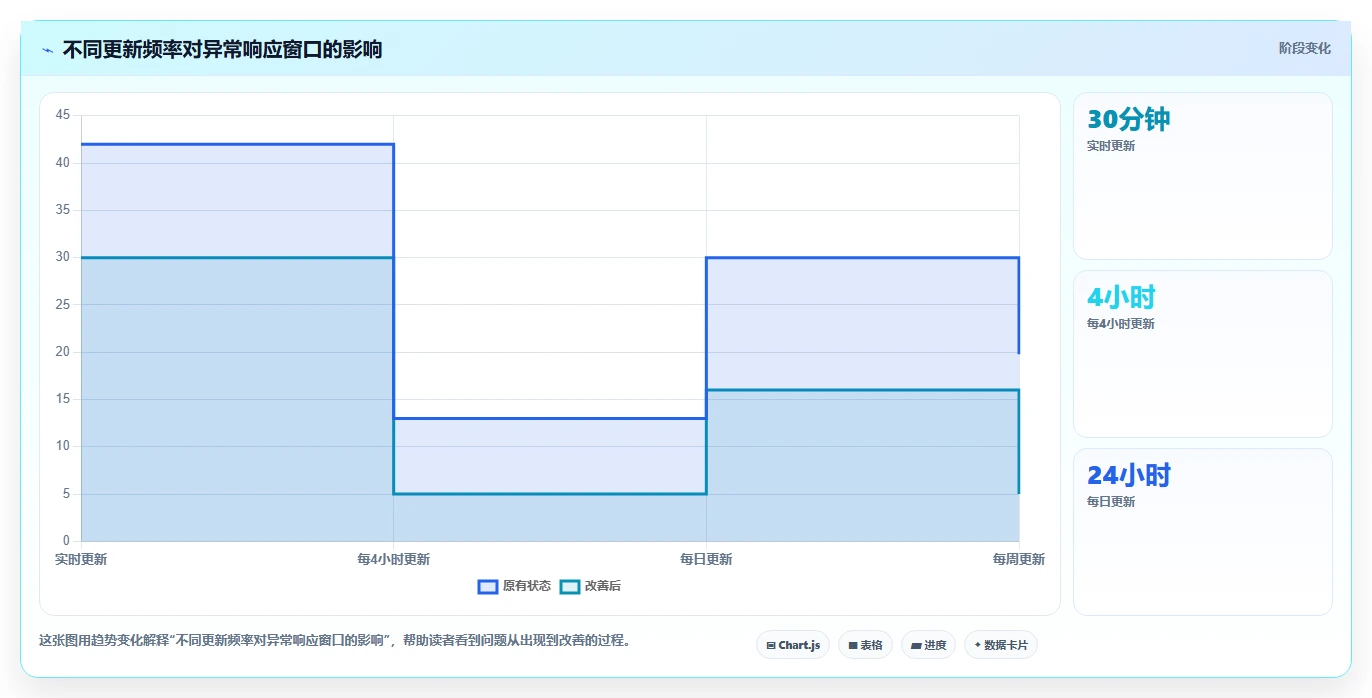
Task: Click the 每4小时更新 x-axis label
Action: point(393,559)
